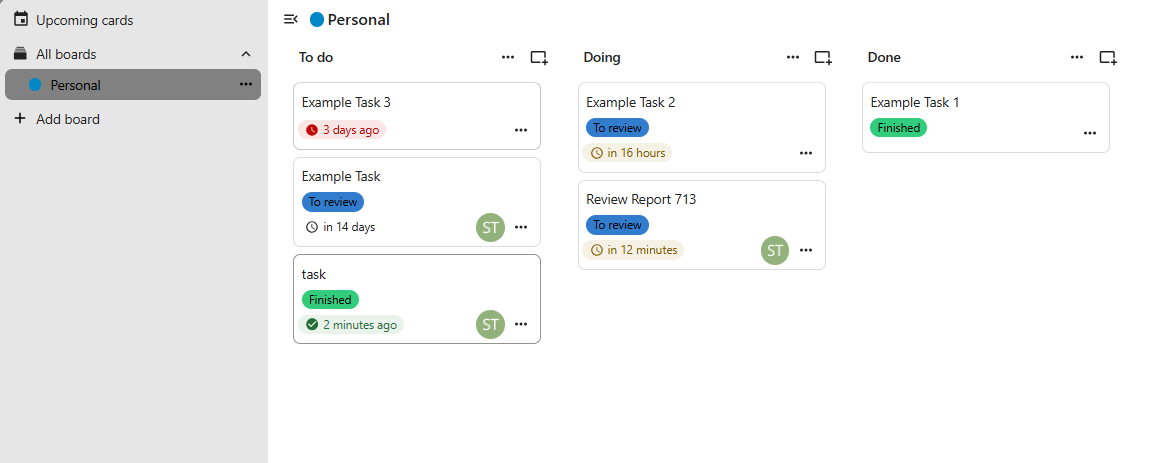Click the Add board button
The width and height of the screenshot is (1162, 463).
click(x=58, y=119)
